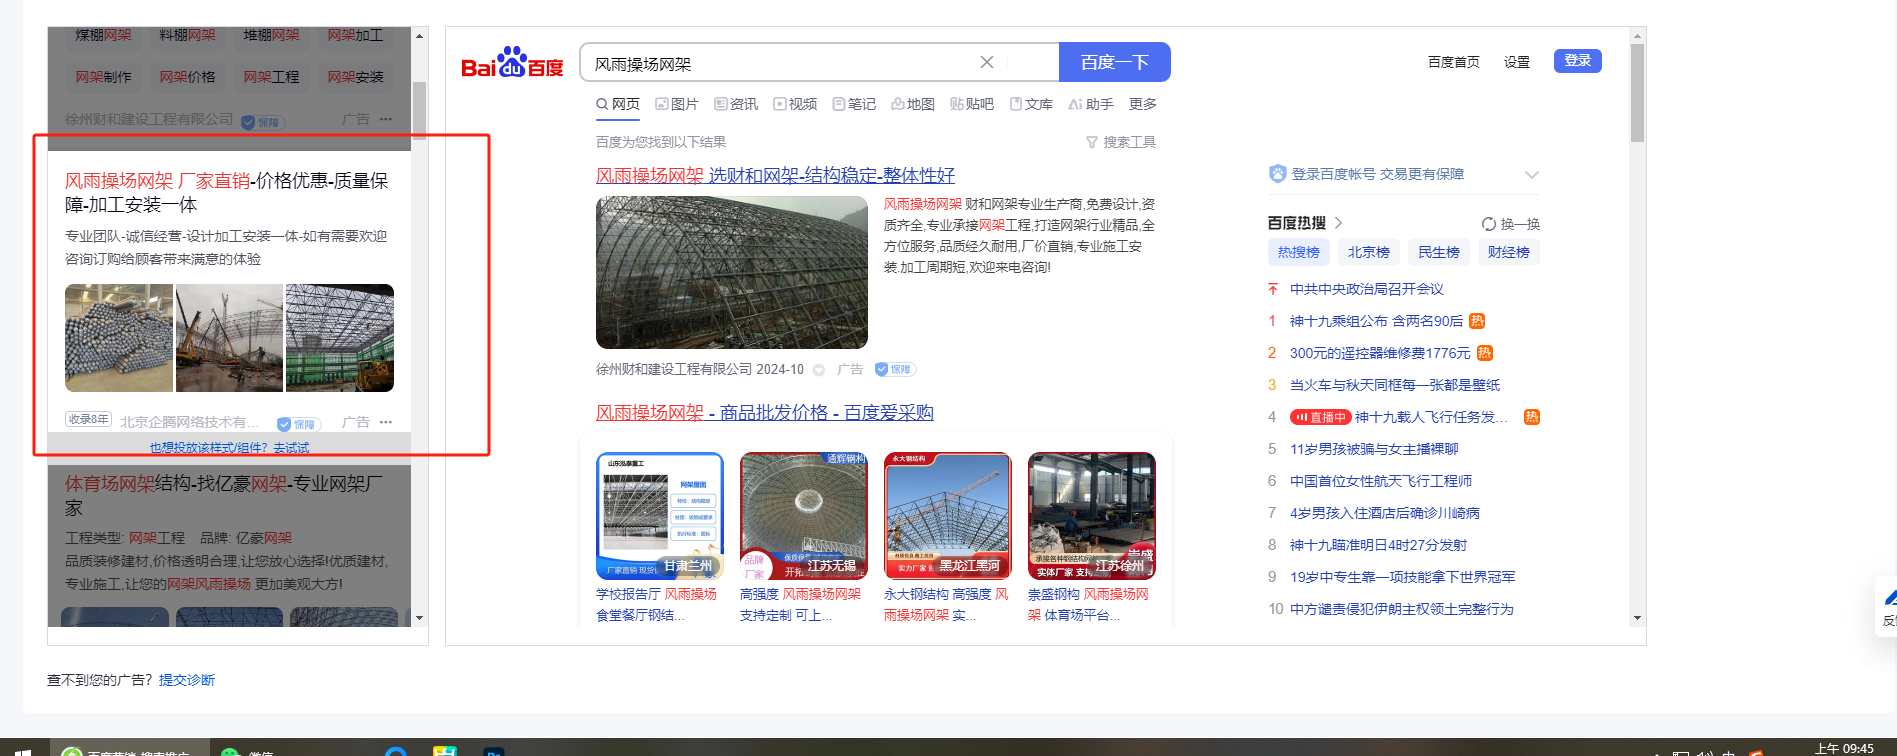Switch to the 视频 tab

click(795, 104)
